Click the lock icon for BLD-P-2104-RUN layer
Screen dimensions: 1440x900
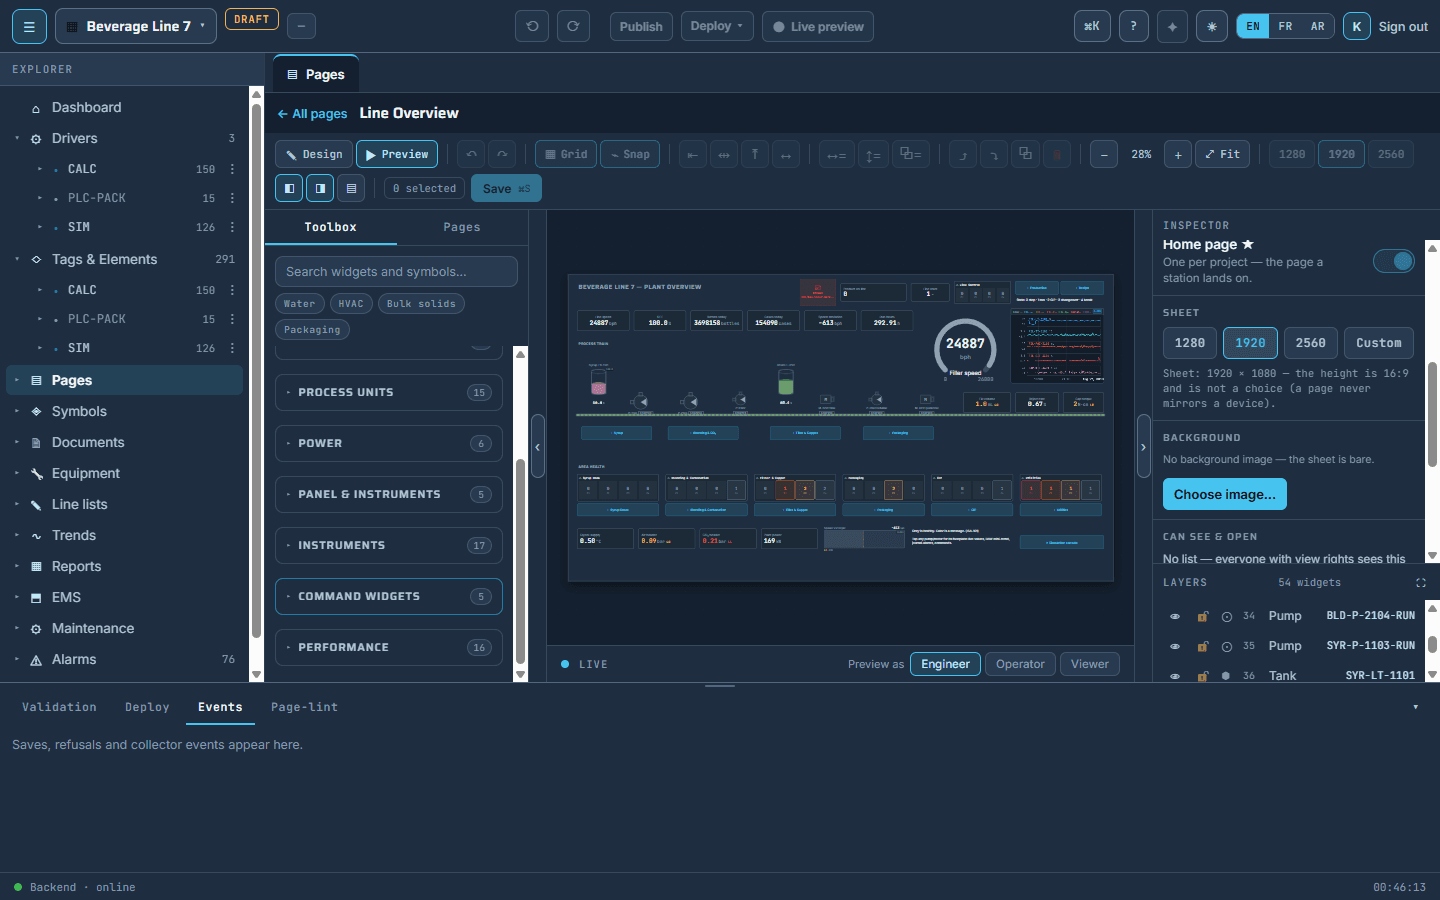point(1203,616)
